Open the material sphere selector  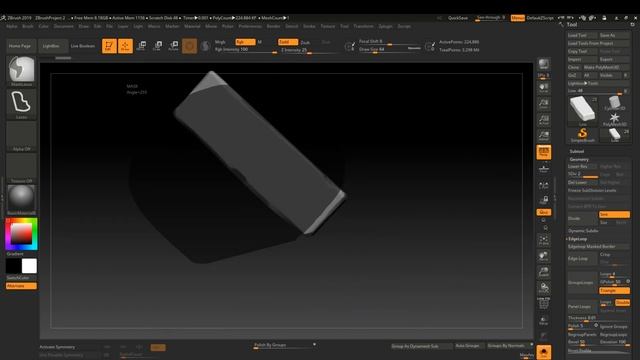[21, 200]
